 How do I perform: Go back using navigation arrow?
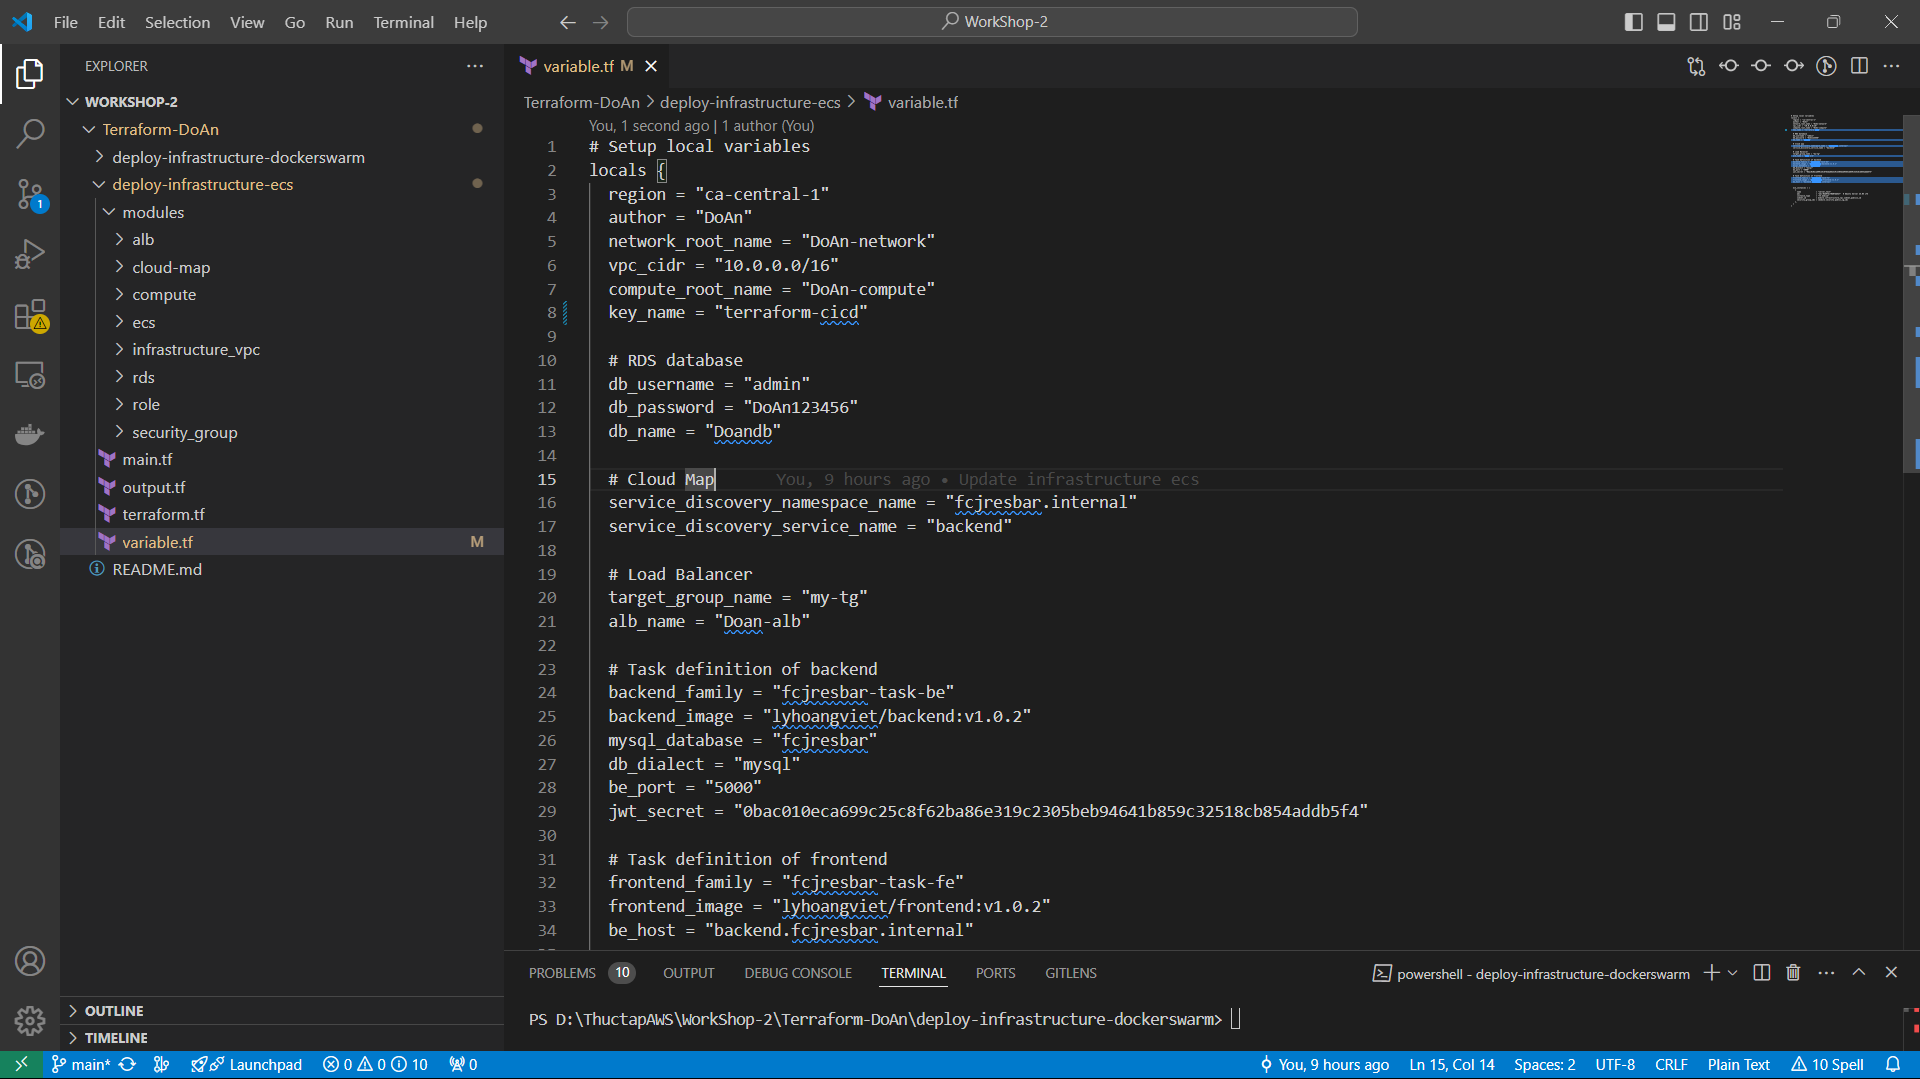pyautogui.click(x=567, y=22)
